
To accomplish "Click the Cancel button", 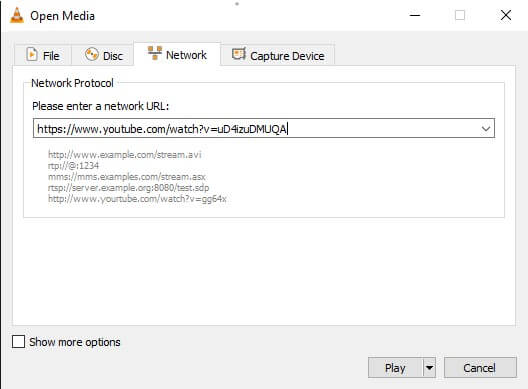I will coord(480,368).
